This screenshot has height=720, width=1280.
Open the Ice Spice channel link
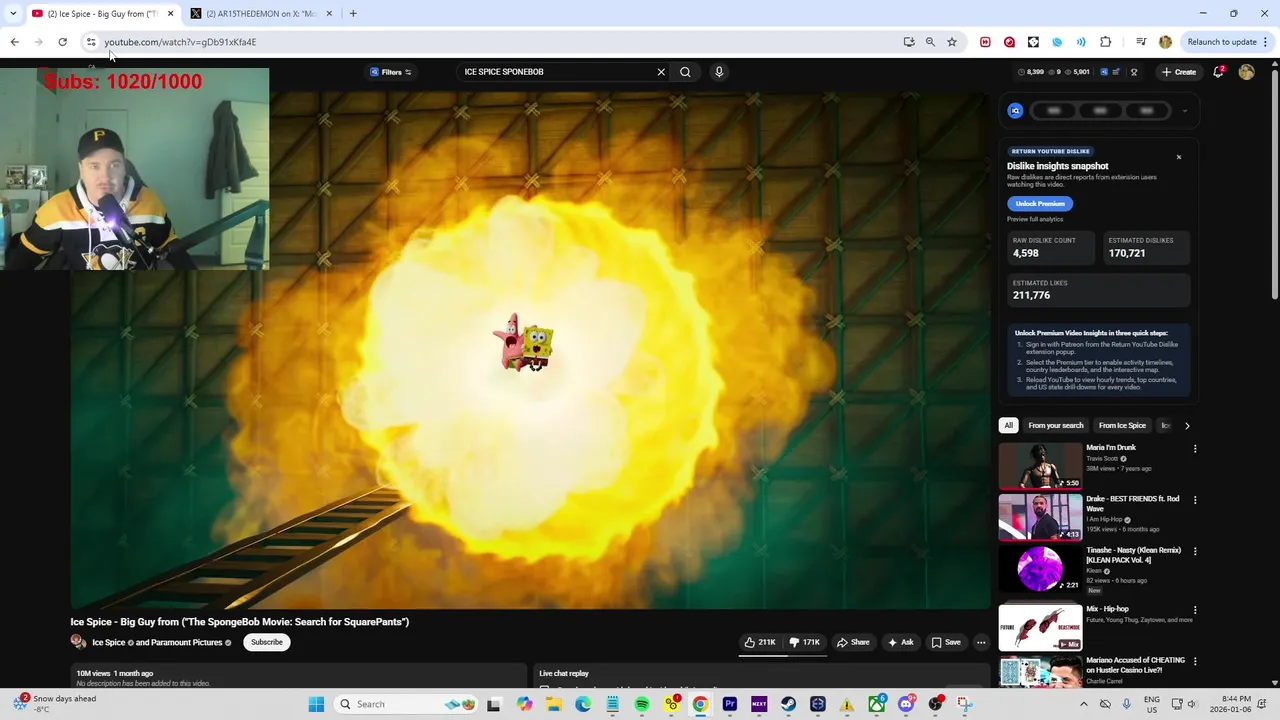coord(109,643)
